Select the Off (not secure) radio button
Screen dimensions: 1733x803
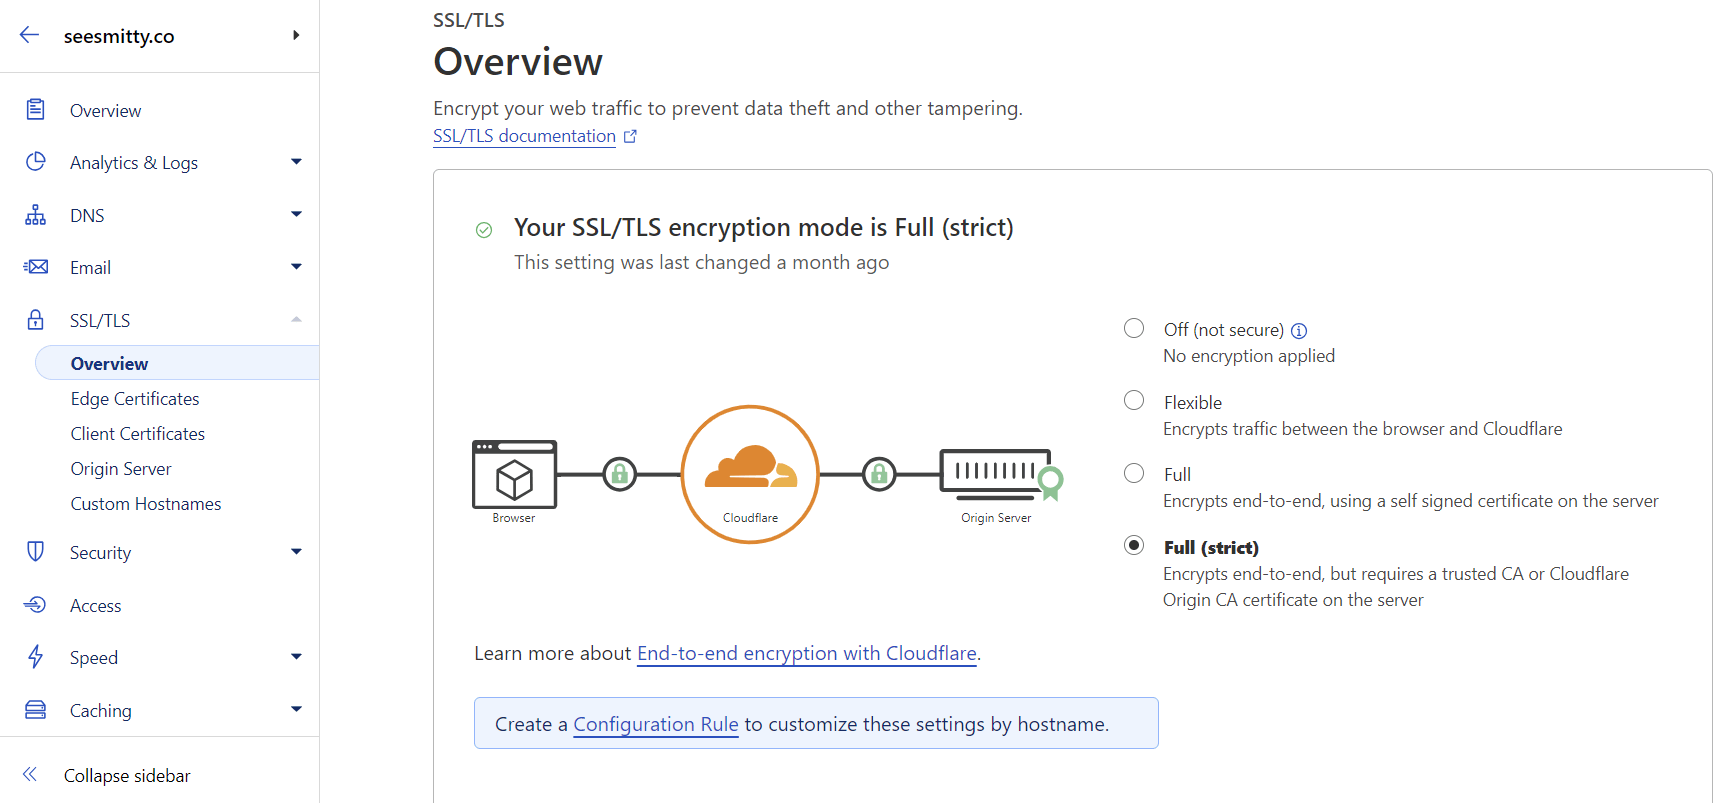pos(1134,328)
